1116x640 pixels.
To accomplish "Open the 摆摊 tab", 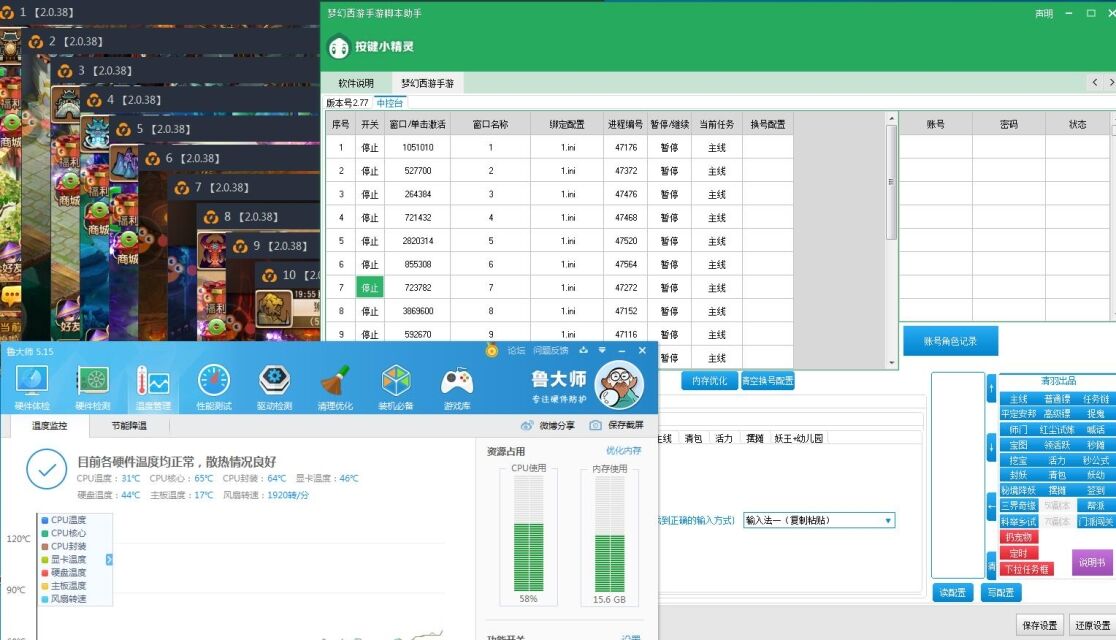I will [754, 439].
